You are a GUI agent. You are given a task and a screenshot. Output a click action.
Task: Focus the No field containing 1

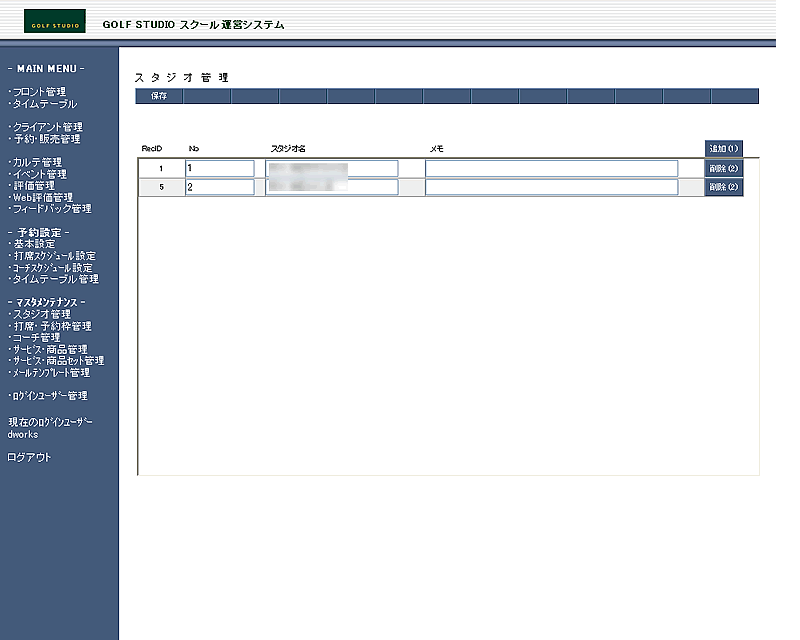(x=220, y=168)
